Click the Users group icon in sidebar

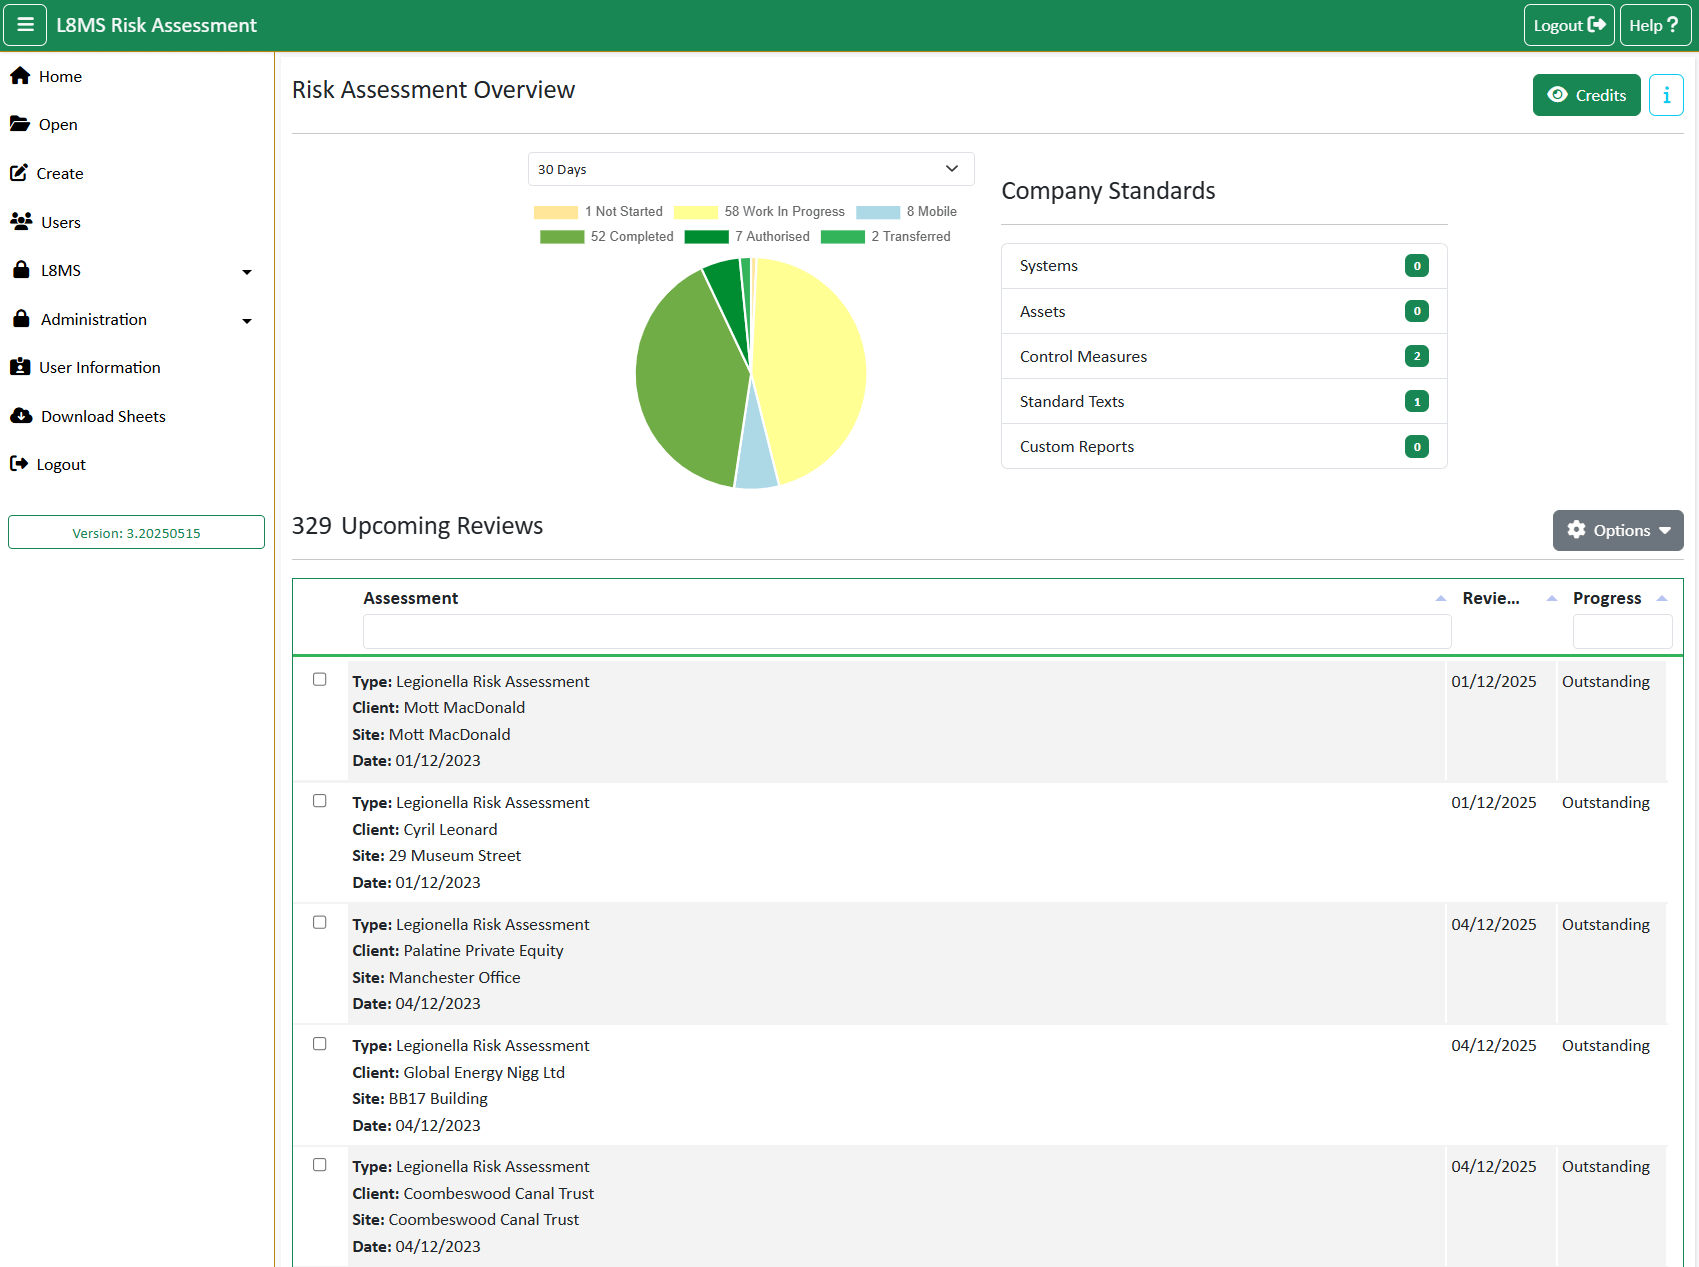click(x=21, y=222)
